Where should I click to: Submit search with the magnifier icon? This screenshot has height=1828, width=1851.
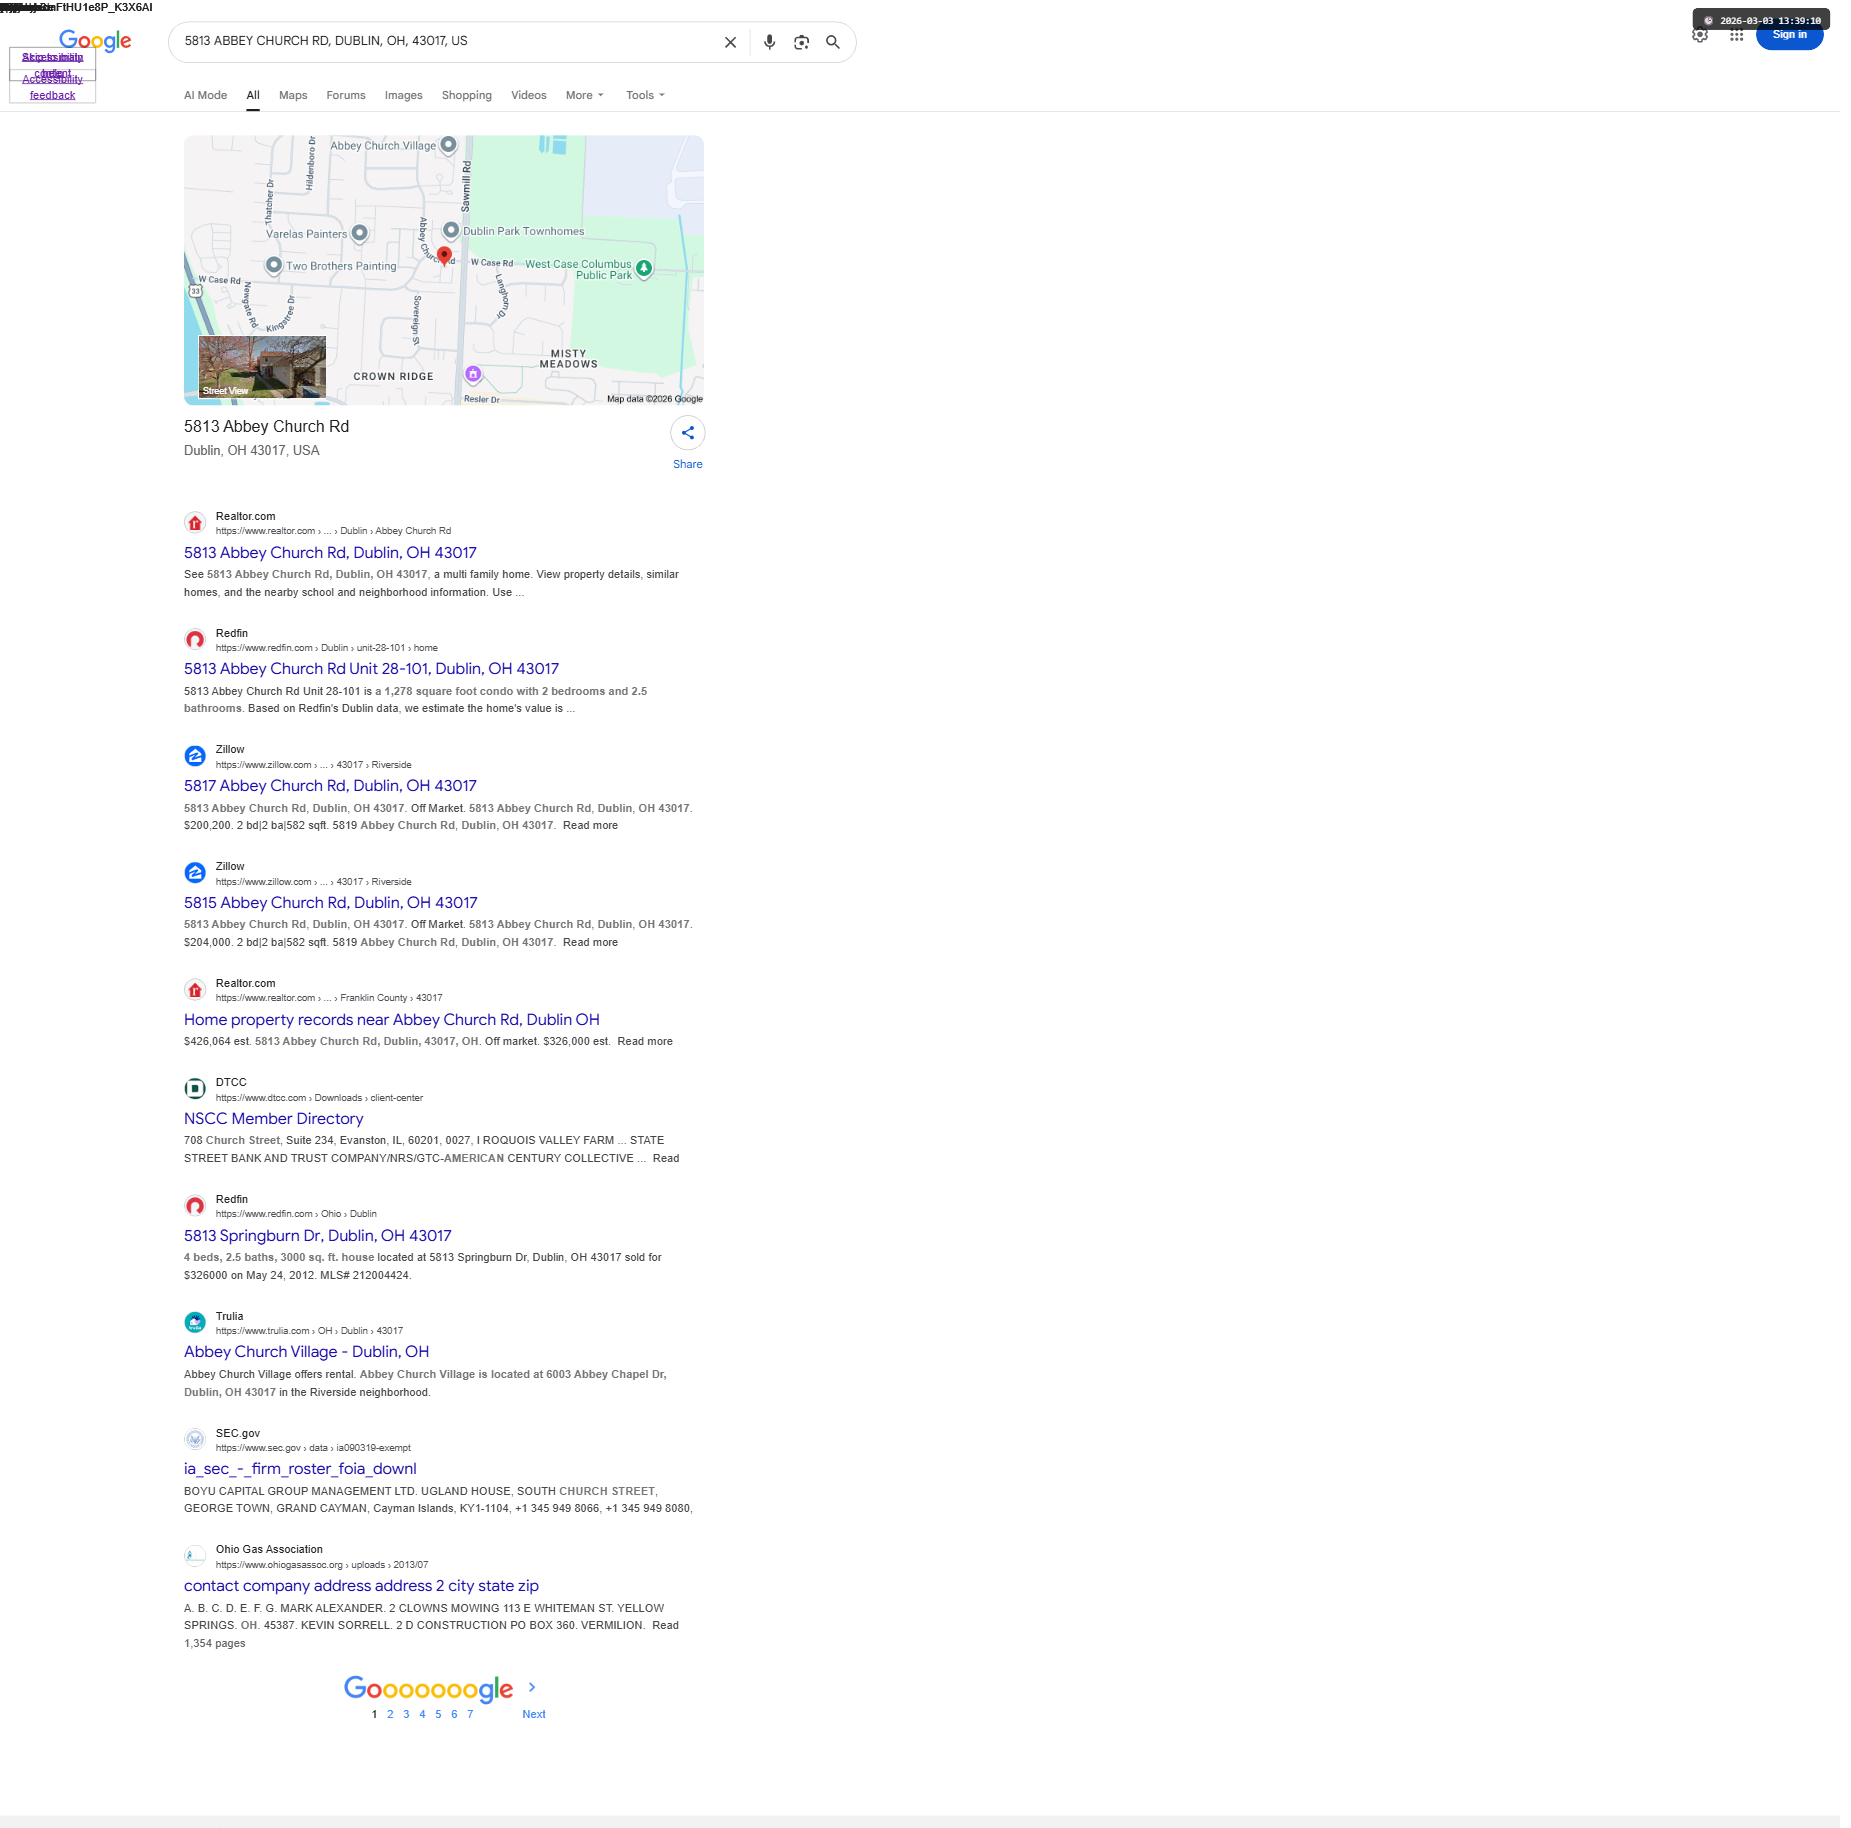click(833, 42)
